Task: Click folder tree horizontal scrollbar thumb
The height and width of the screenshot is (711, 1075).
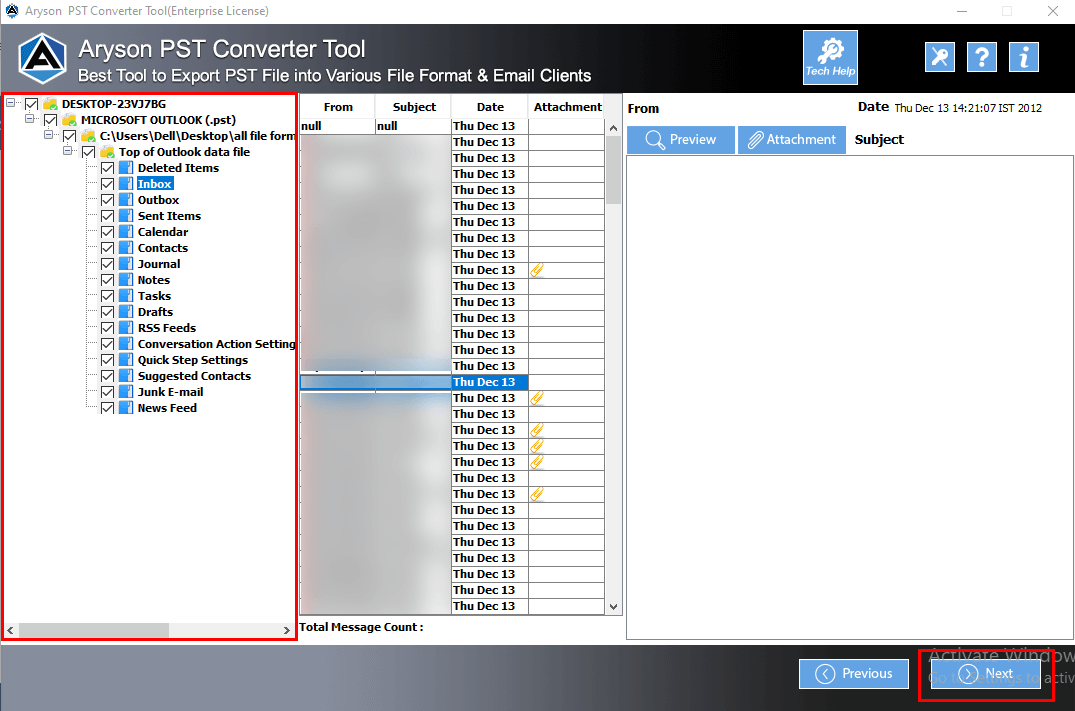Action: (94, 630)
